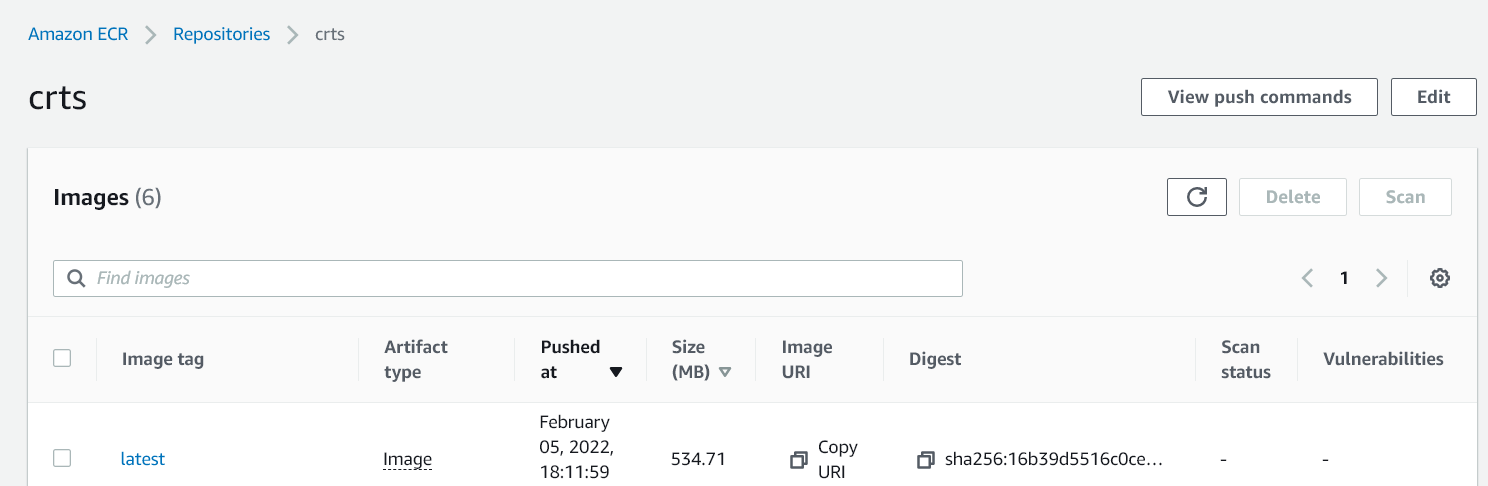
Task: Toggle the select-all images checkbox
Action: (62, 358)
